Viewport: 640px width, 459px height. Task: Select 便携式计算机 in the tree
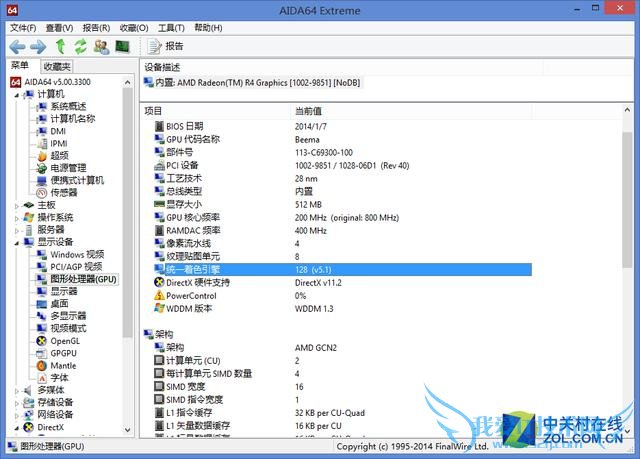tap(77, 180)
